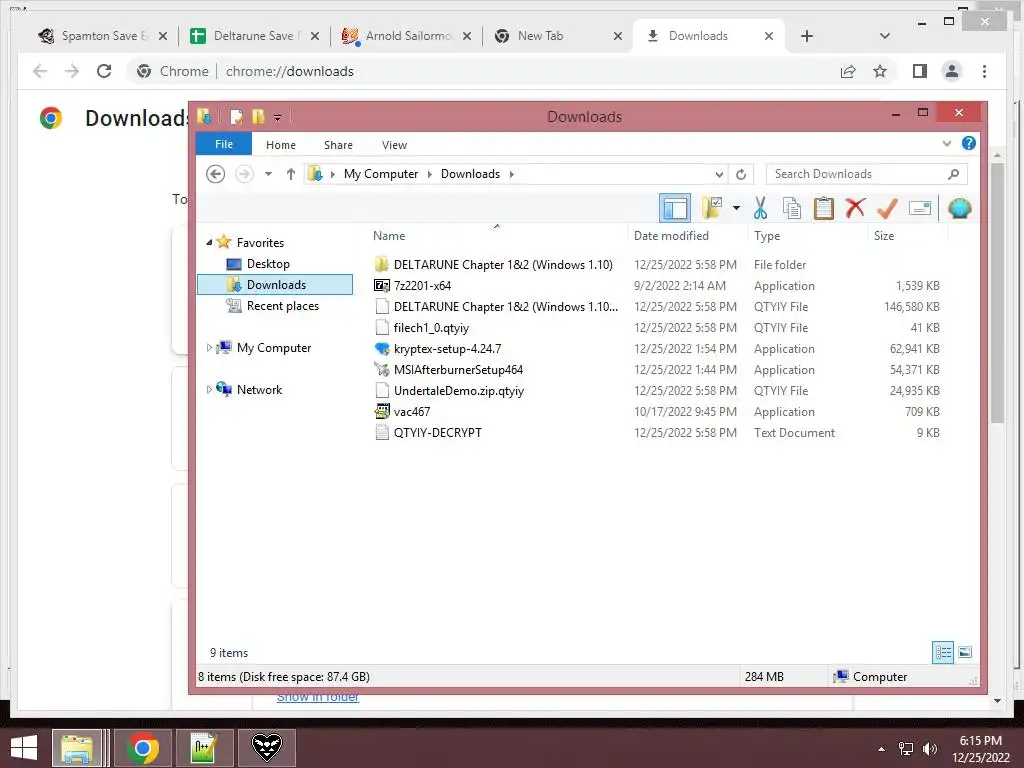Open Customize Quick Access Toolbar dropdown

point(278,118)
